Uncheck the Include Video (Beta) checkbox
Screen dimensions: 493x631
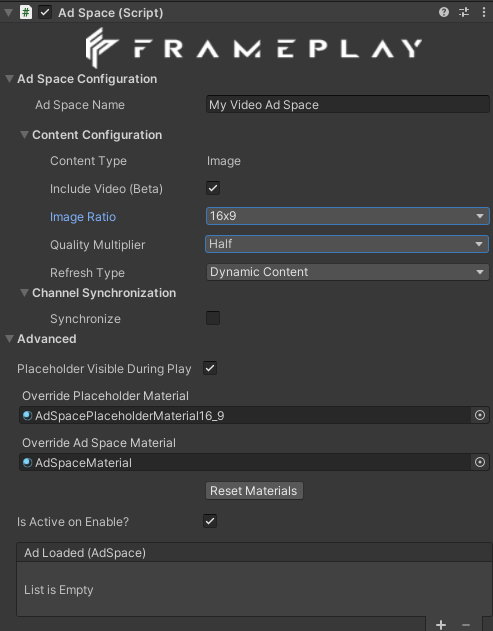[x=213, y=188]
